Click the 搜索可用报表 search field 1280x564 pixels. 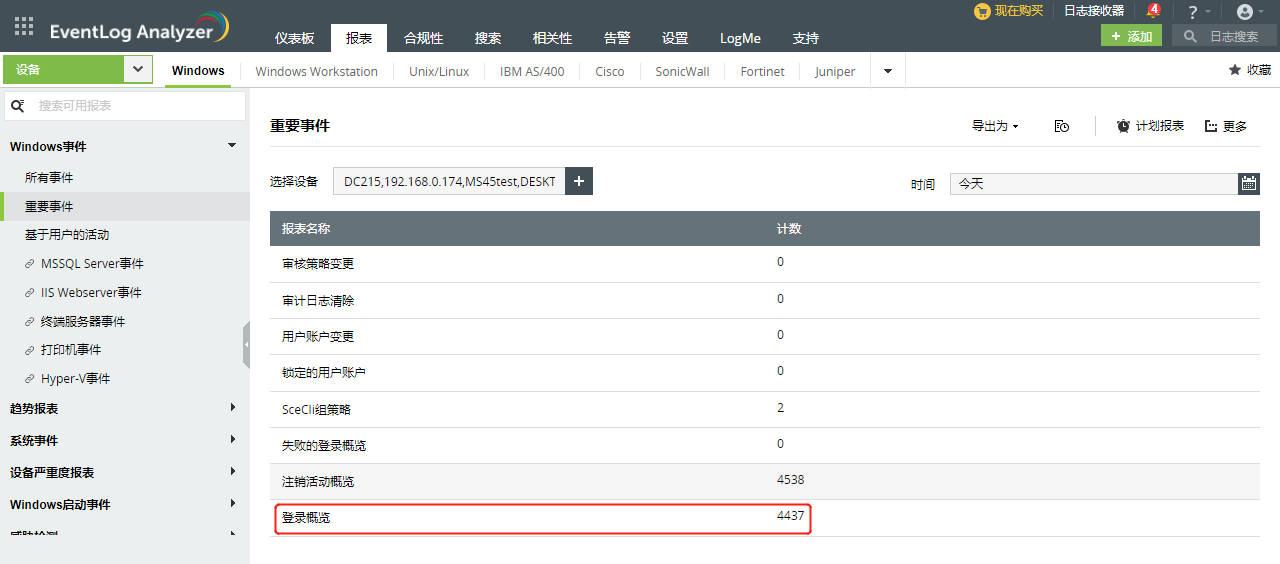(135, 105)
